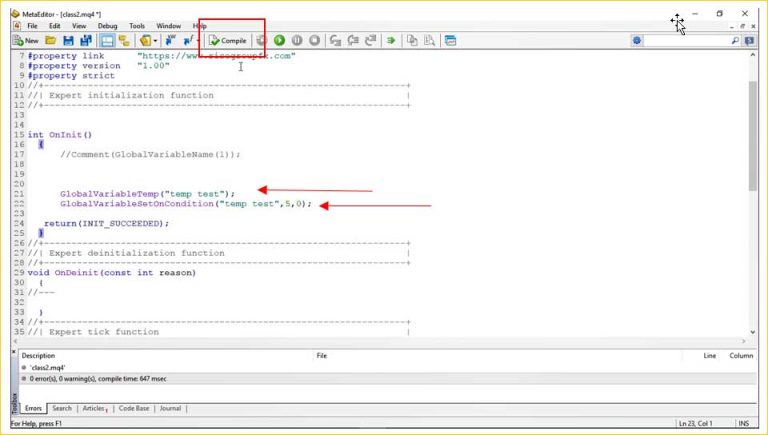Open the Window menu
This screenshot has height=435, width=768.
[x=168, y=26]
